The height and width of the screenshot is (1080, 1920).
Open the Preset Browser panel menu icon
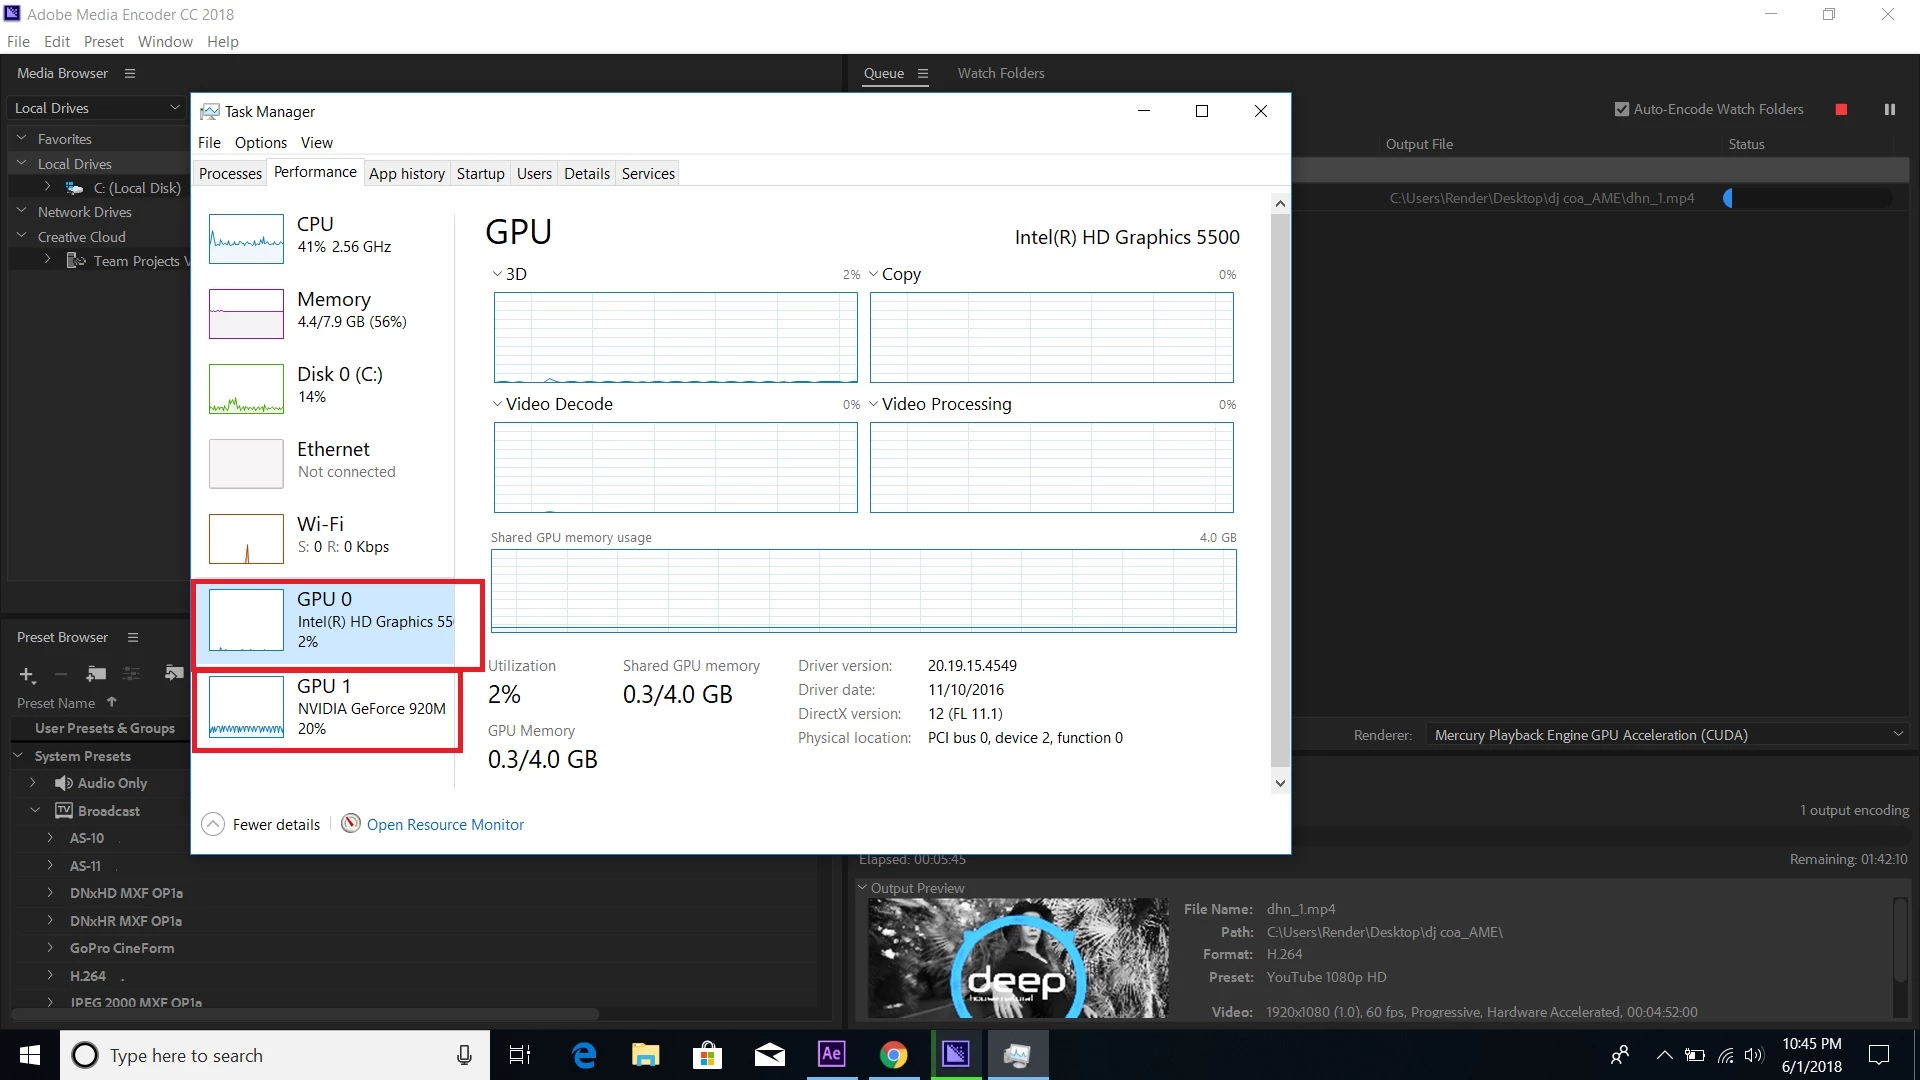pos(132,638)
